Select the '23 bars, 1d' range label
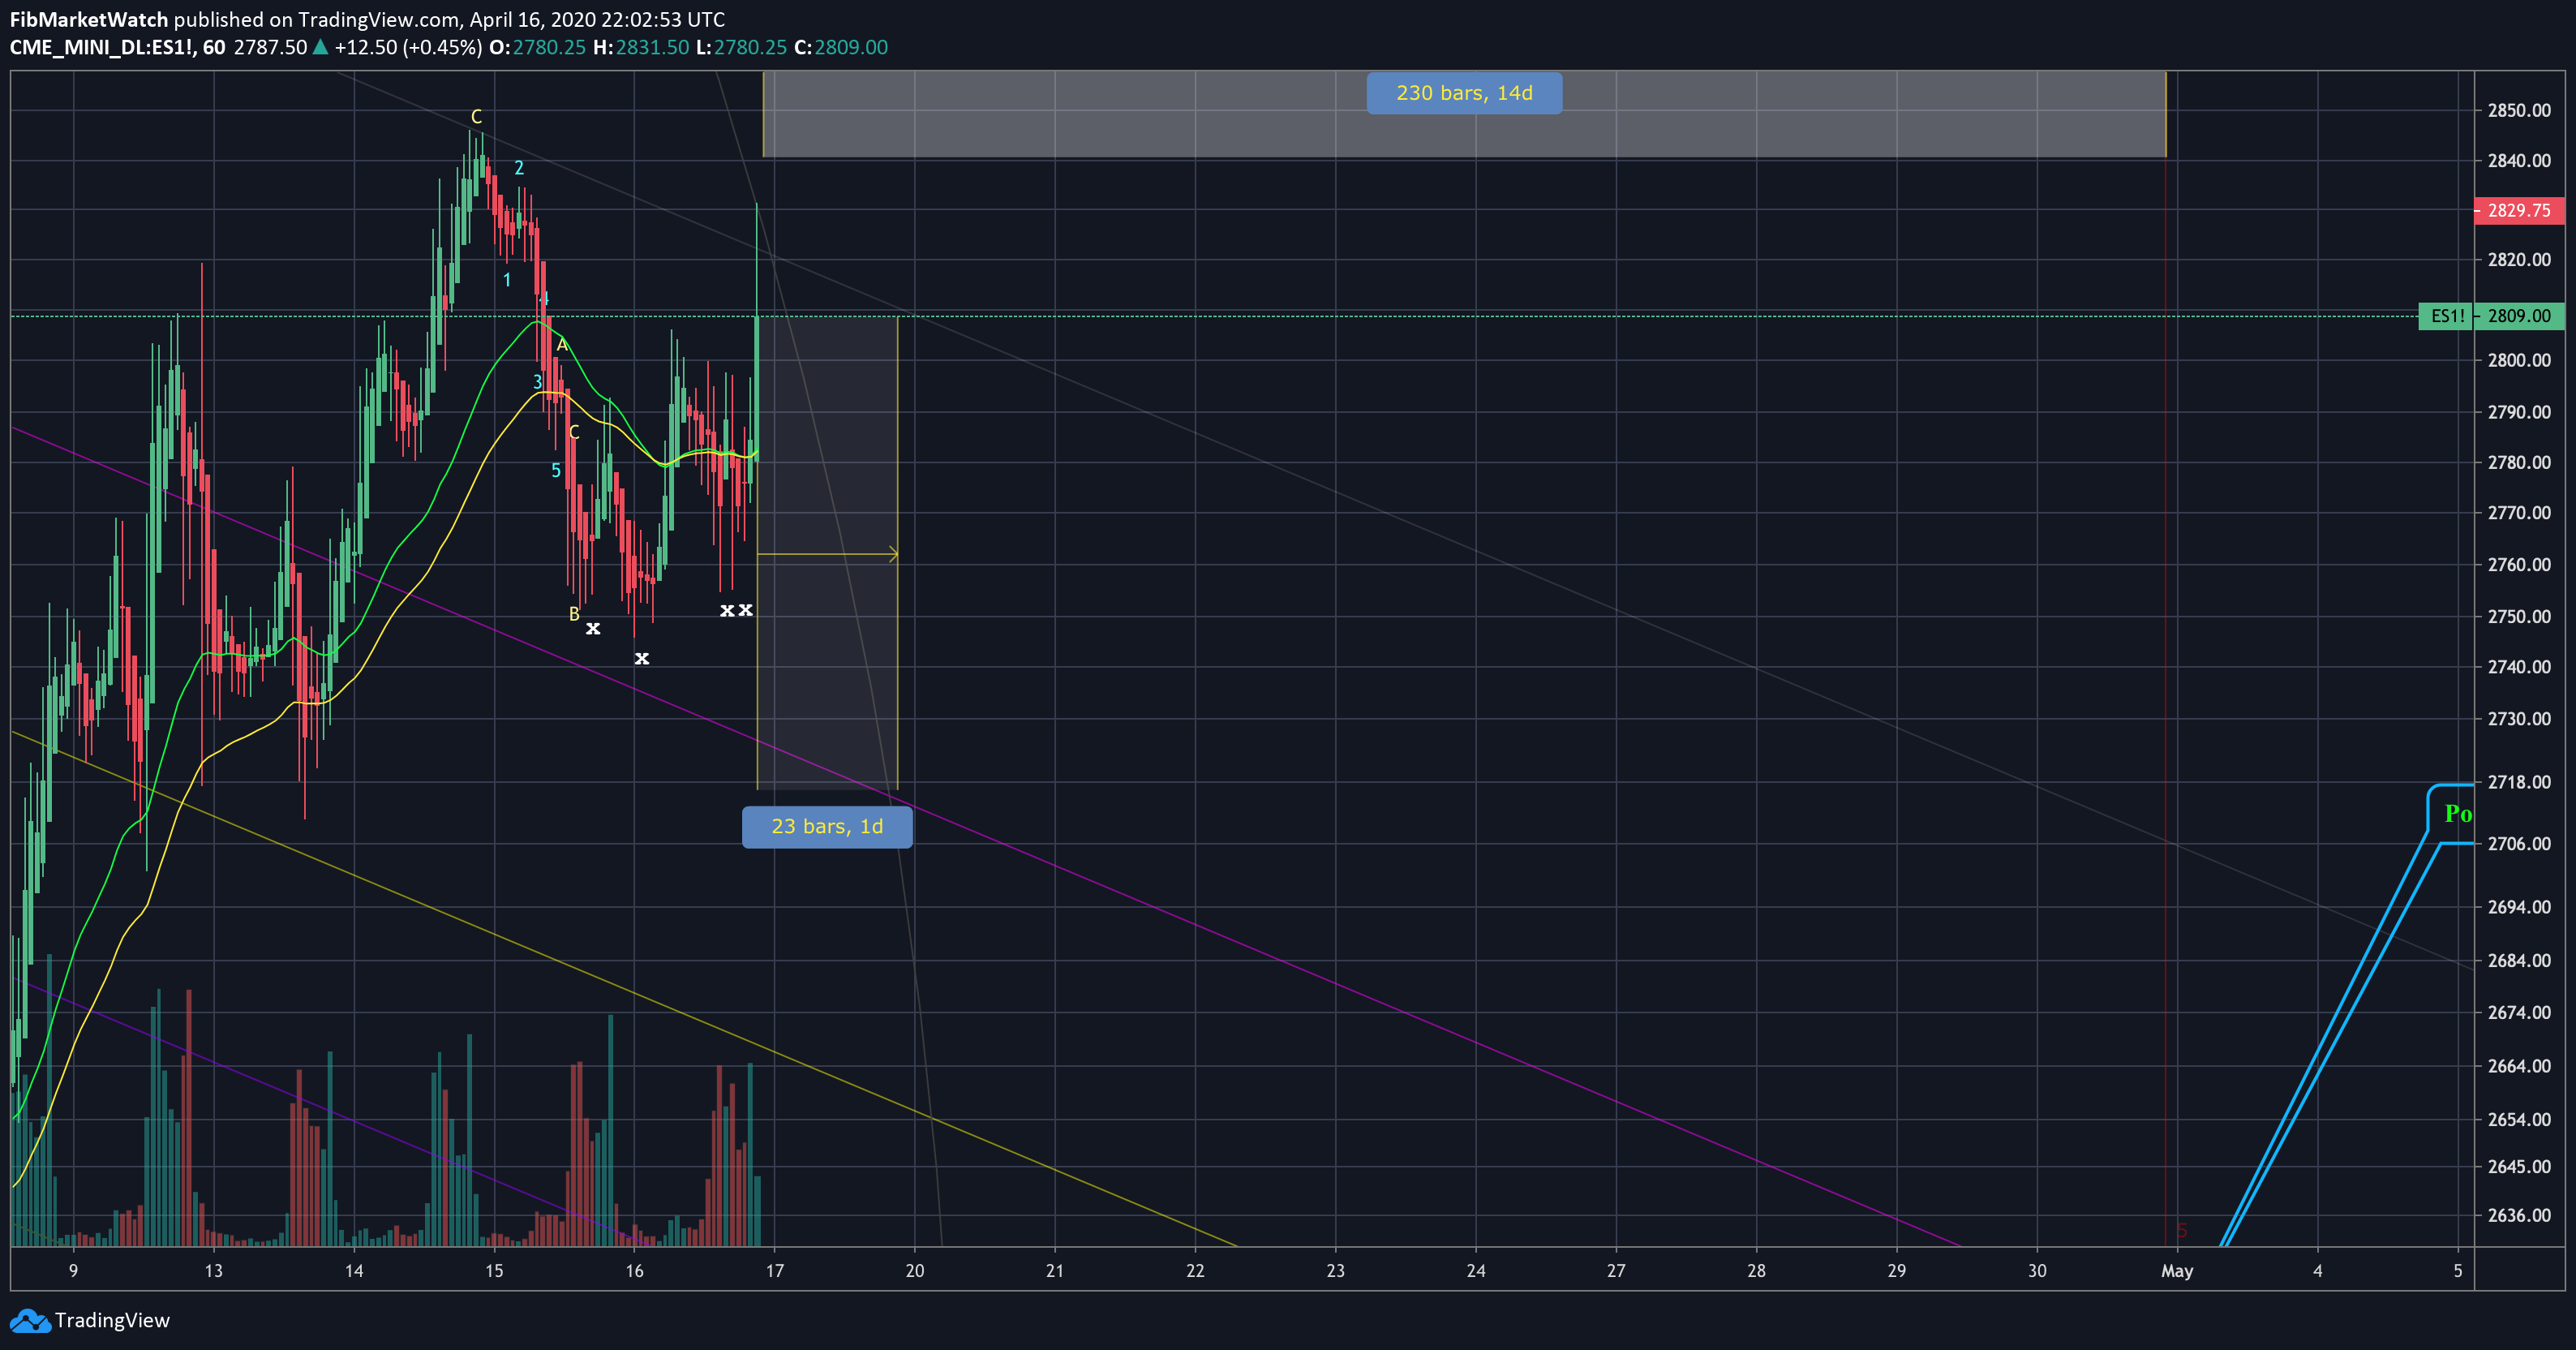The image size is (2576, 1350). 827,827
